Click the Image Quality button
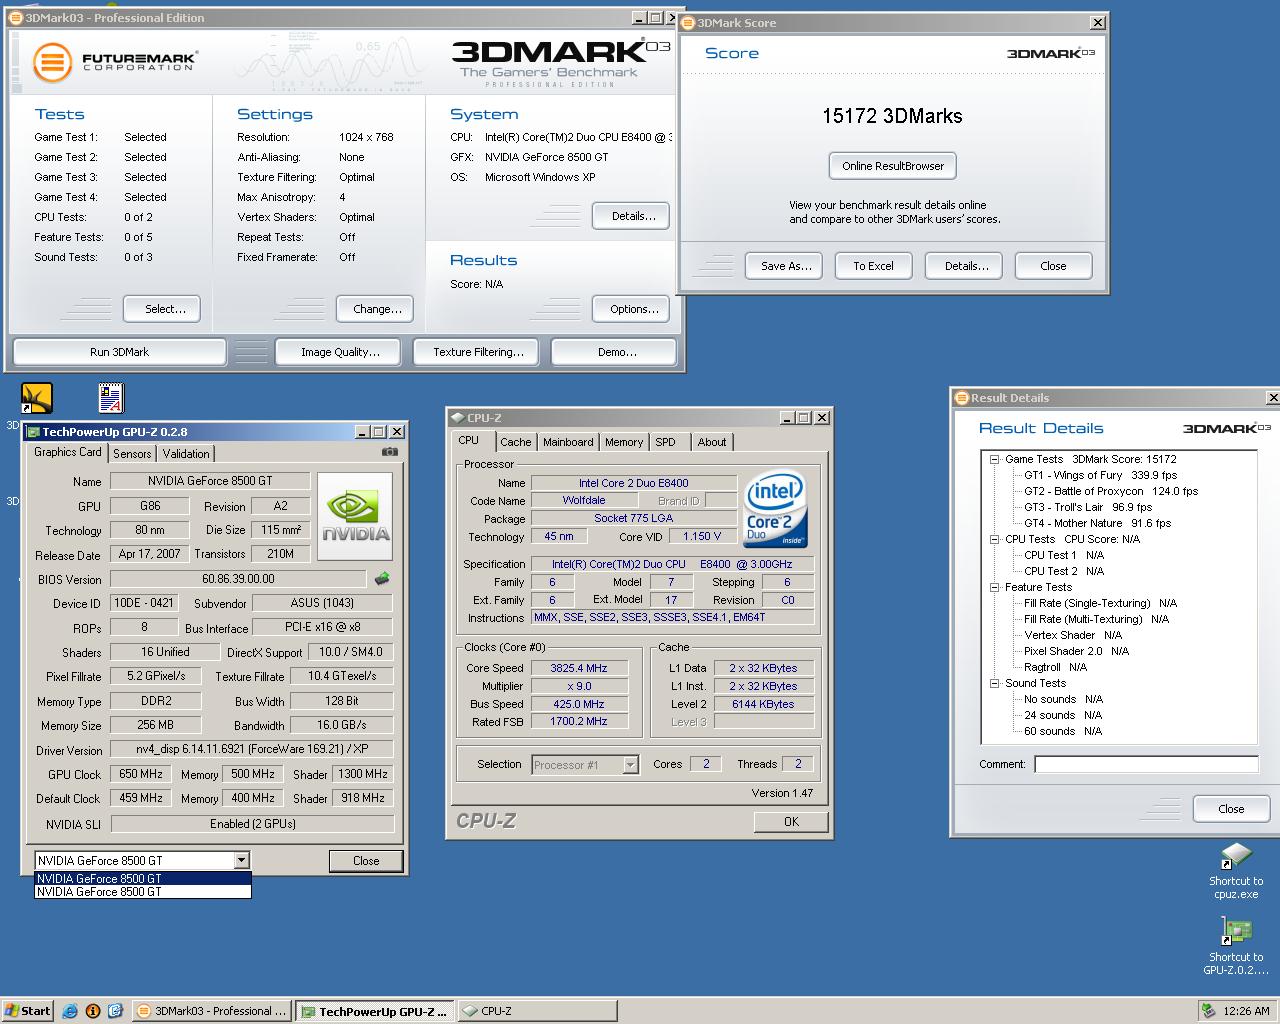1280x1024 pixels. [340, 352]
